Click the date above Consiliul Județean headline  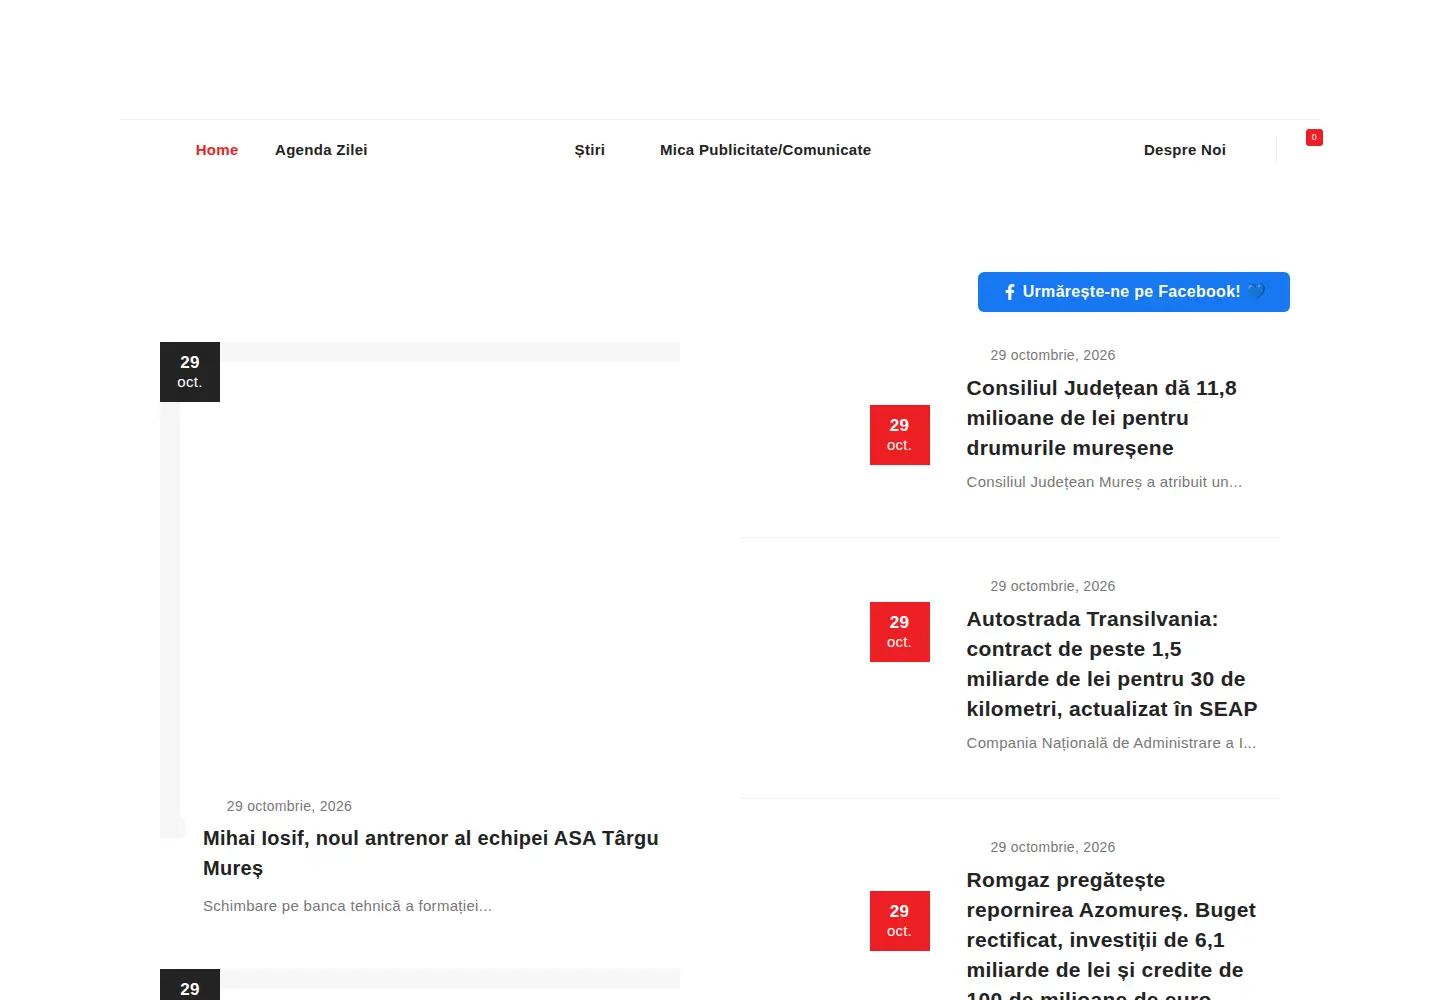(1053, 355)
